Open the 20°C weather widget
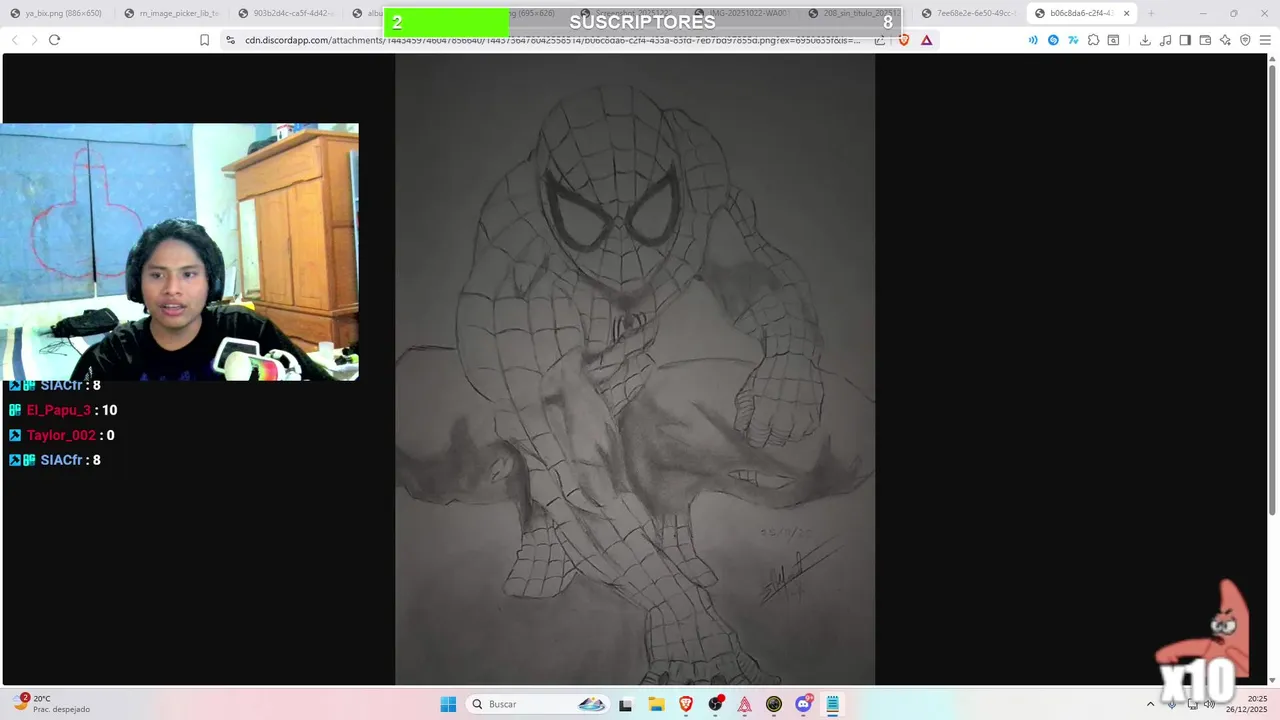Image resolution: width=1280 pixels, height=720 pixels. [x=52, y=704]
